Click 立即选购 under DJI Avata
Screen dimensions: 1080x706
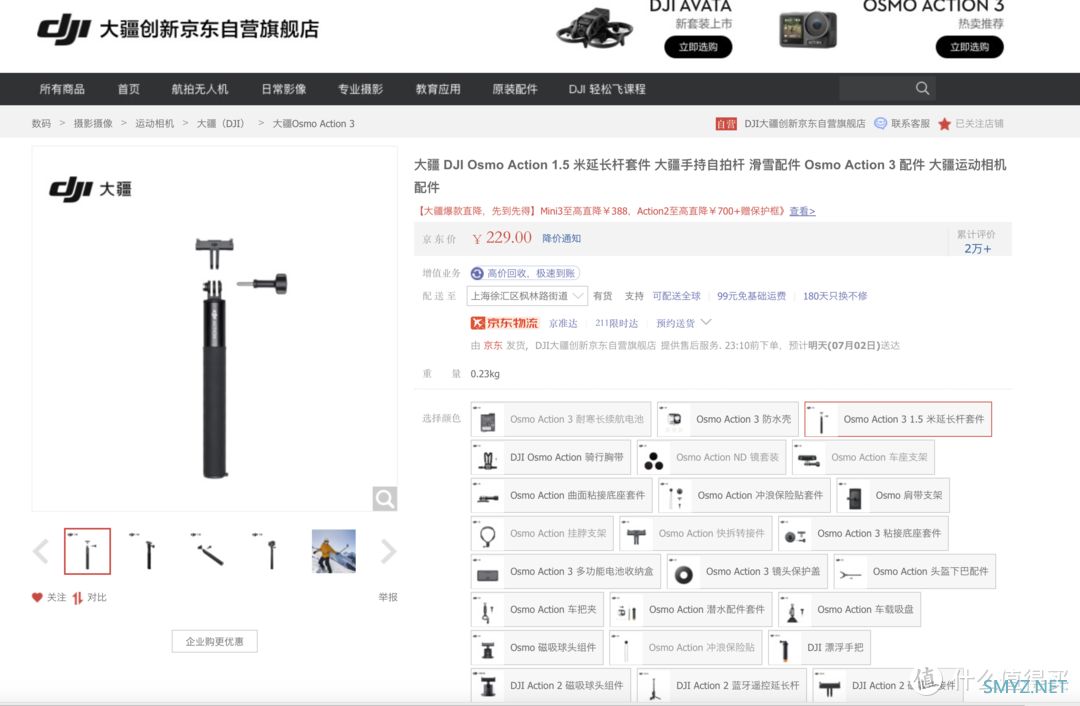point(698,47)
